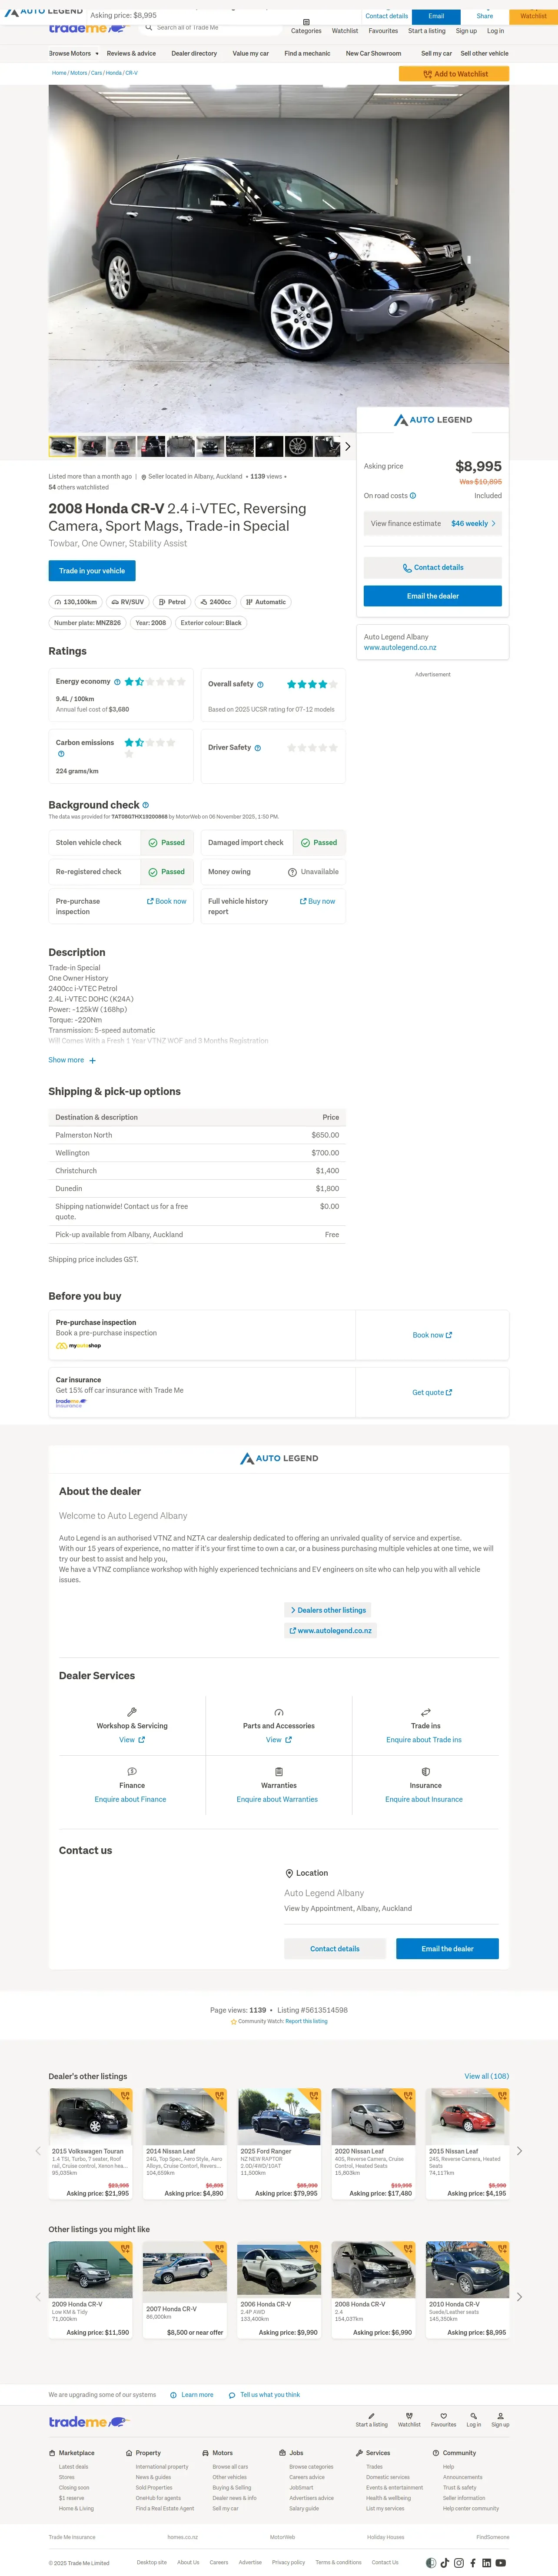
Task: Open the Background check info icon
Action: point(146,805)
